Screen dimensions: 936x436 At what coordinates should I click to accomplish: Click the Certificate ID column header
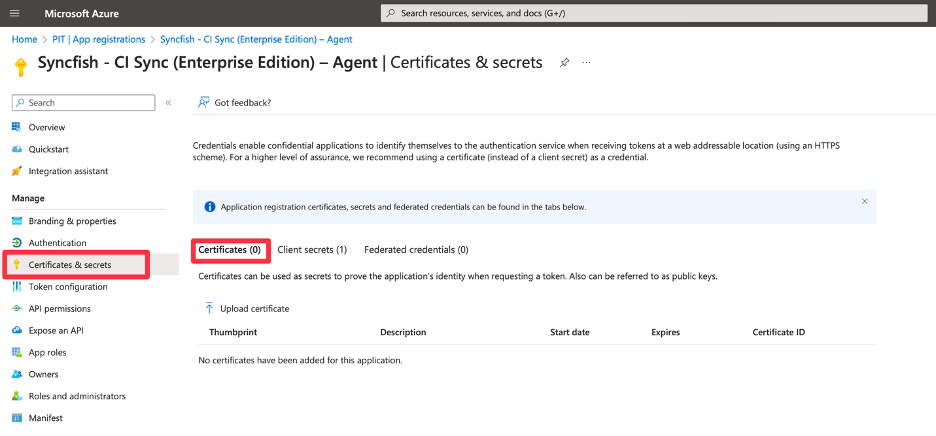pyautogui.click(x=779, y=332)
